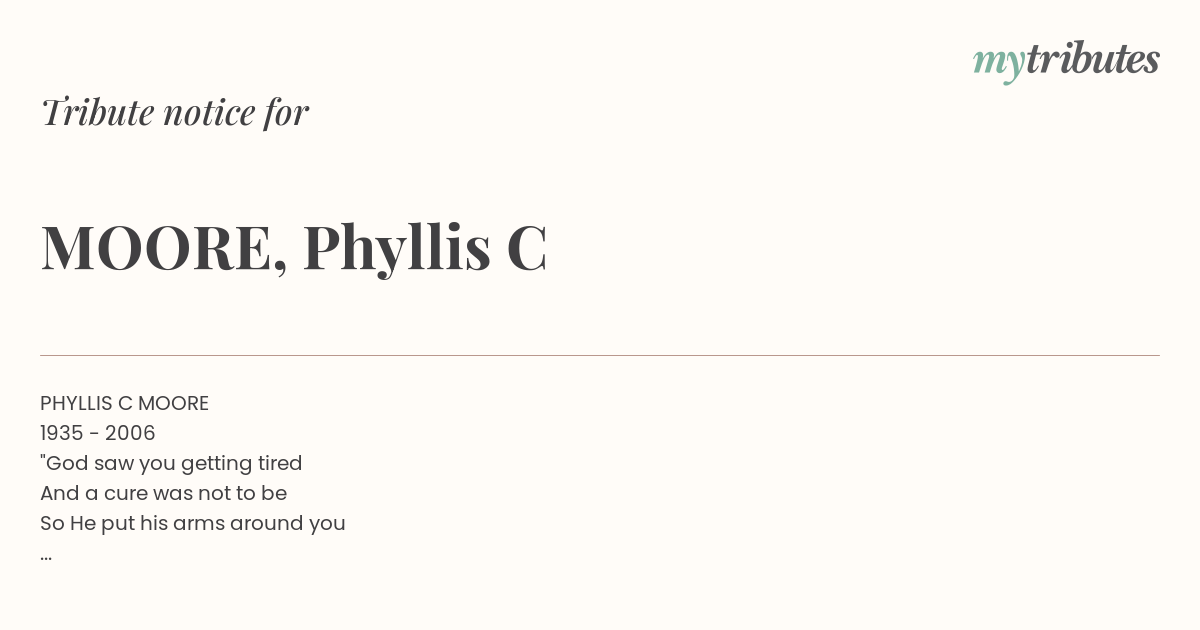The width and height of the screenshot is (1200, 630).
Task: Click the word "Tribute" in the heading
Action: 97,112
